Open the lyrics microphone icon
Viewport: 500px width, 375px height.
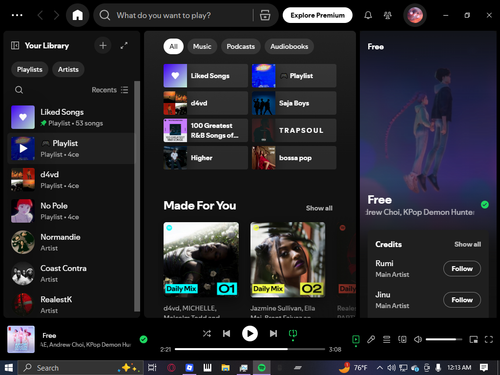[x=371, y=340]
